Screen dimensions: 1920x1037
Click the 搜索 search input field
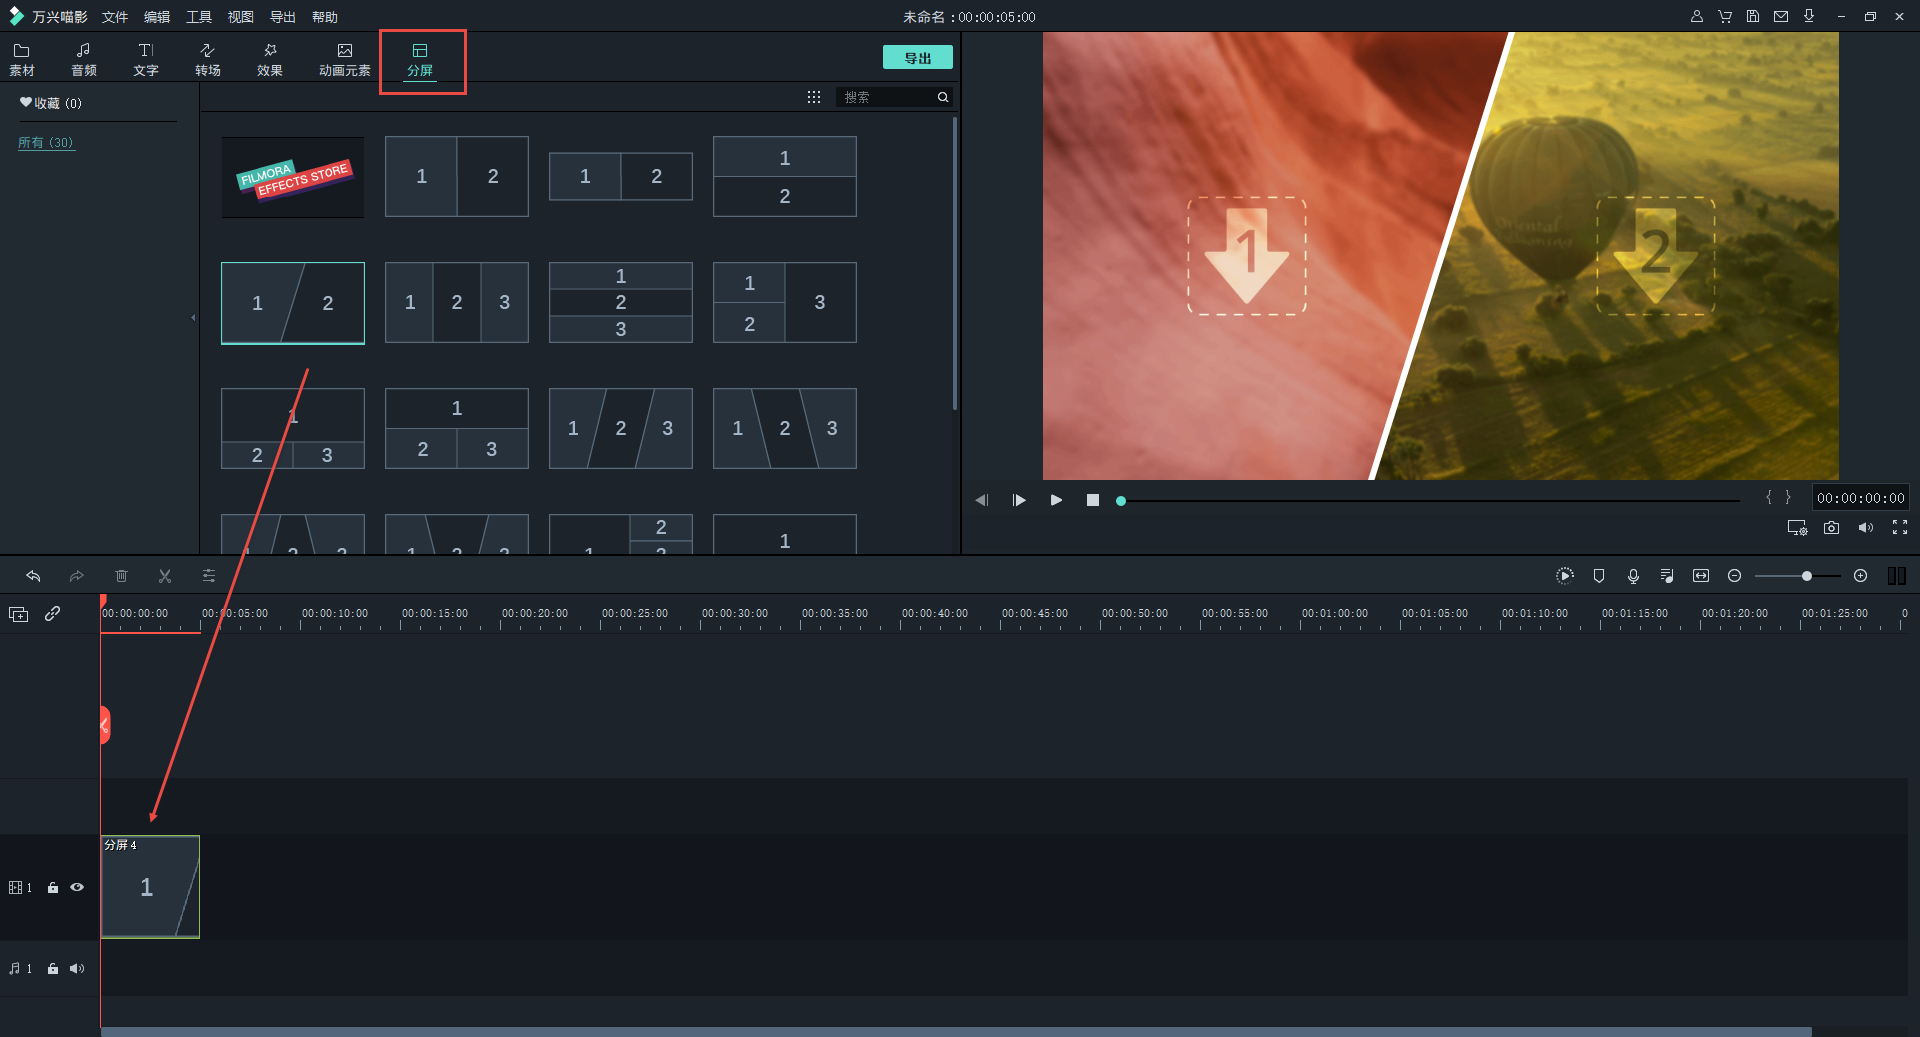pyautogui.click(x=885, y=97)
